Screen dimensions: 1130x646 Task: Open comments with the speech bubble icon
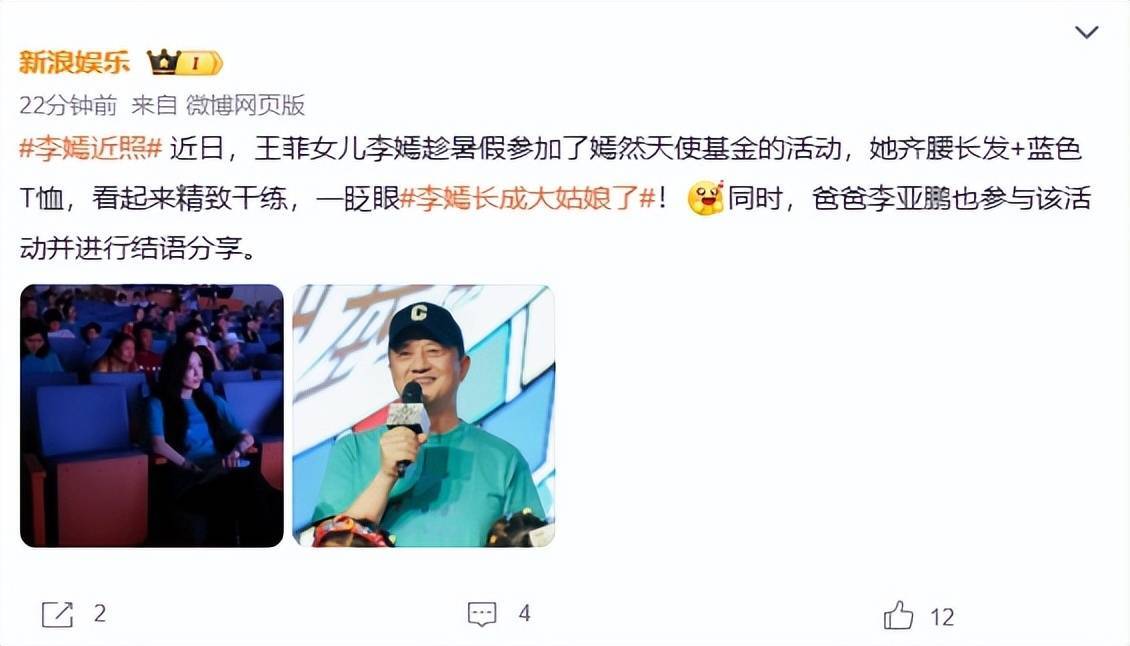(x=481, y=614)
